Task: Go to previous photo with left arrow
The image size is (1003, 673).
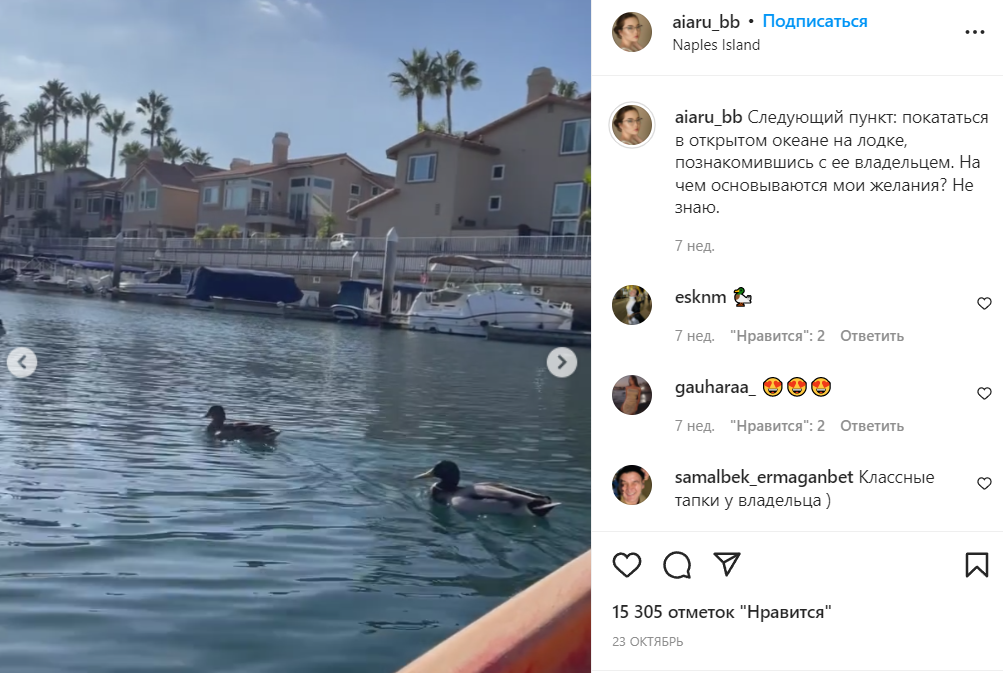Action: (22, 363)
